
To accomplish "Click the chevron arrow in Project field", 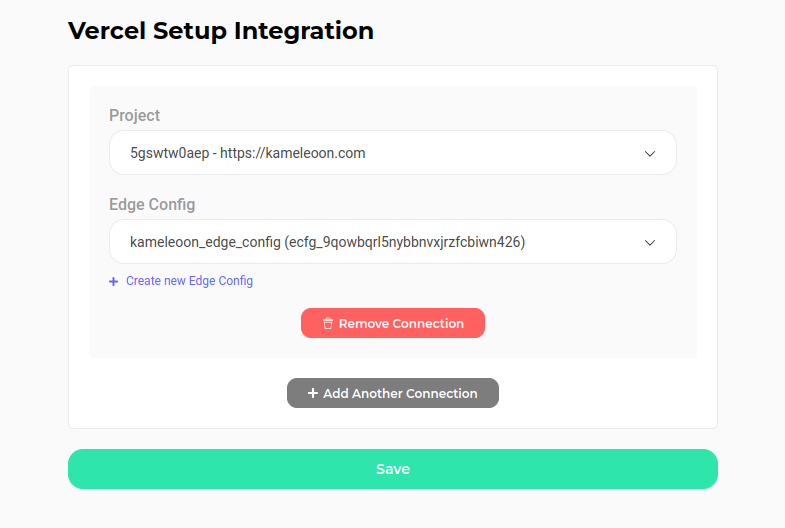I will [x=650, y=154].
